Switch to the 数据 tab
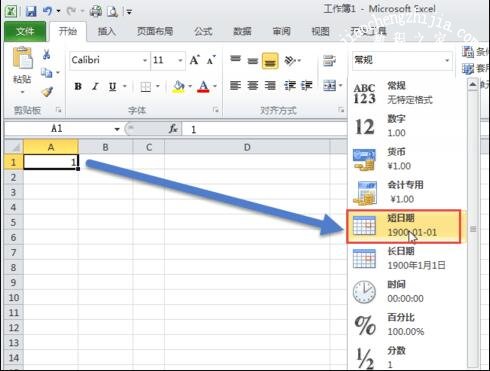 click(x=242, y=32)
